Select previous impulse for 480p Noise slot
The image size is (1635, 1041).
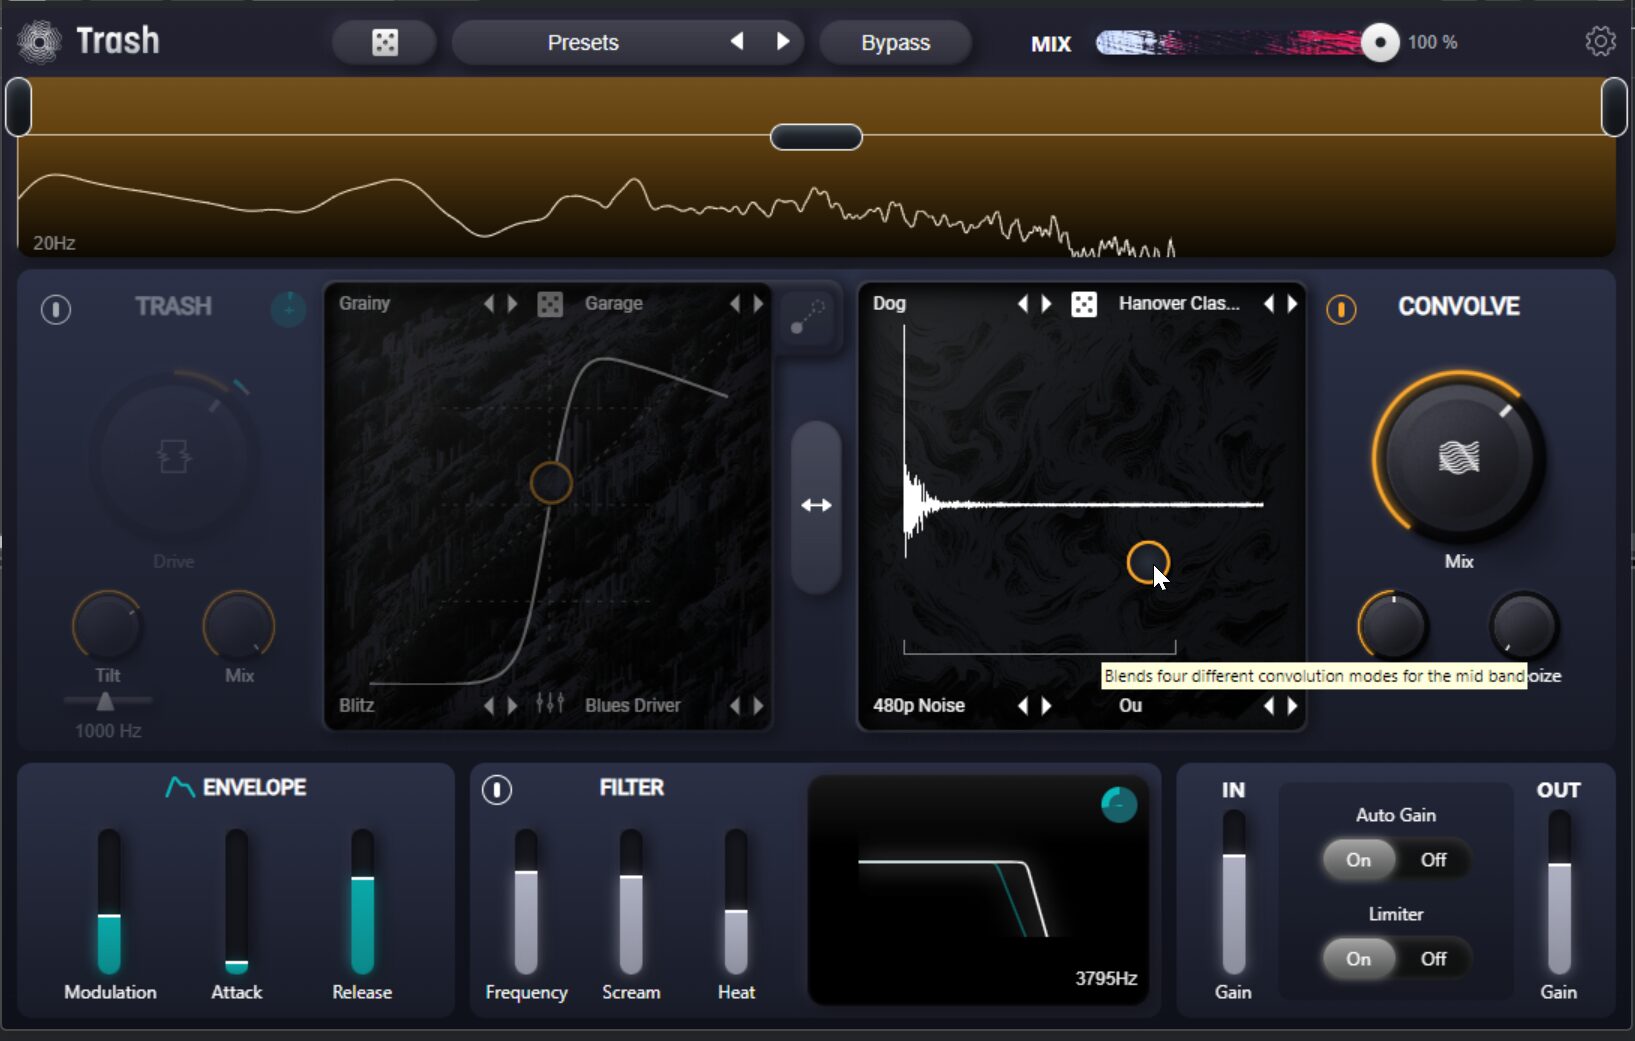[x=1023, y=705]
